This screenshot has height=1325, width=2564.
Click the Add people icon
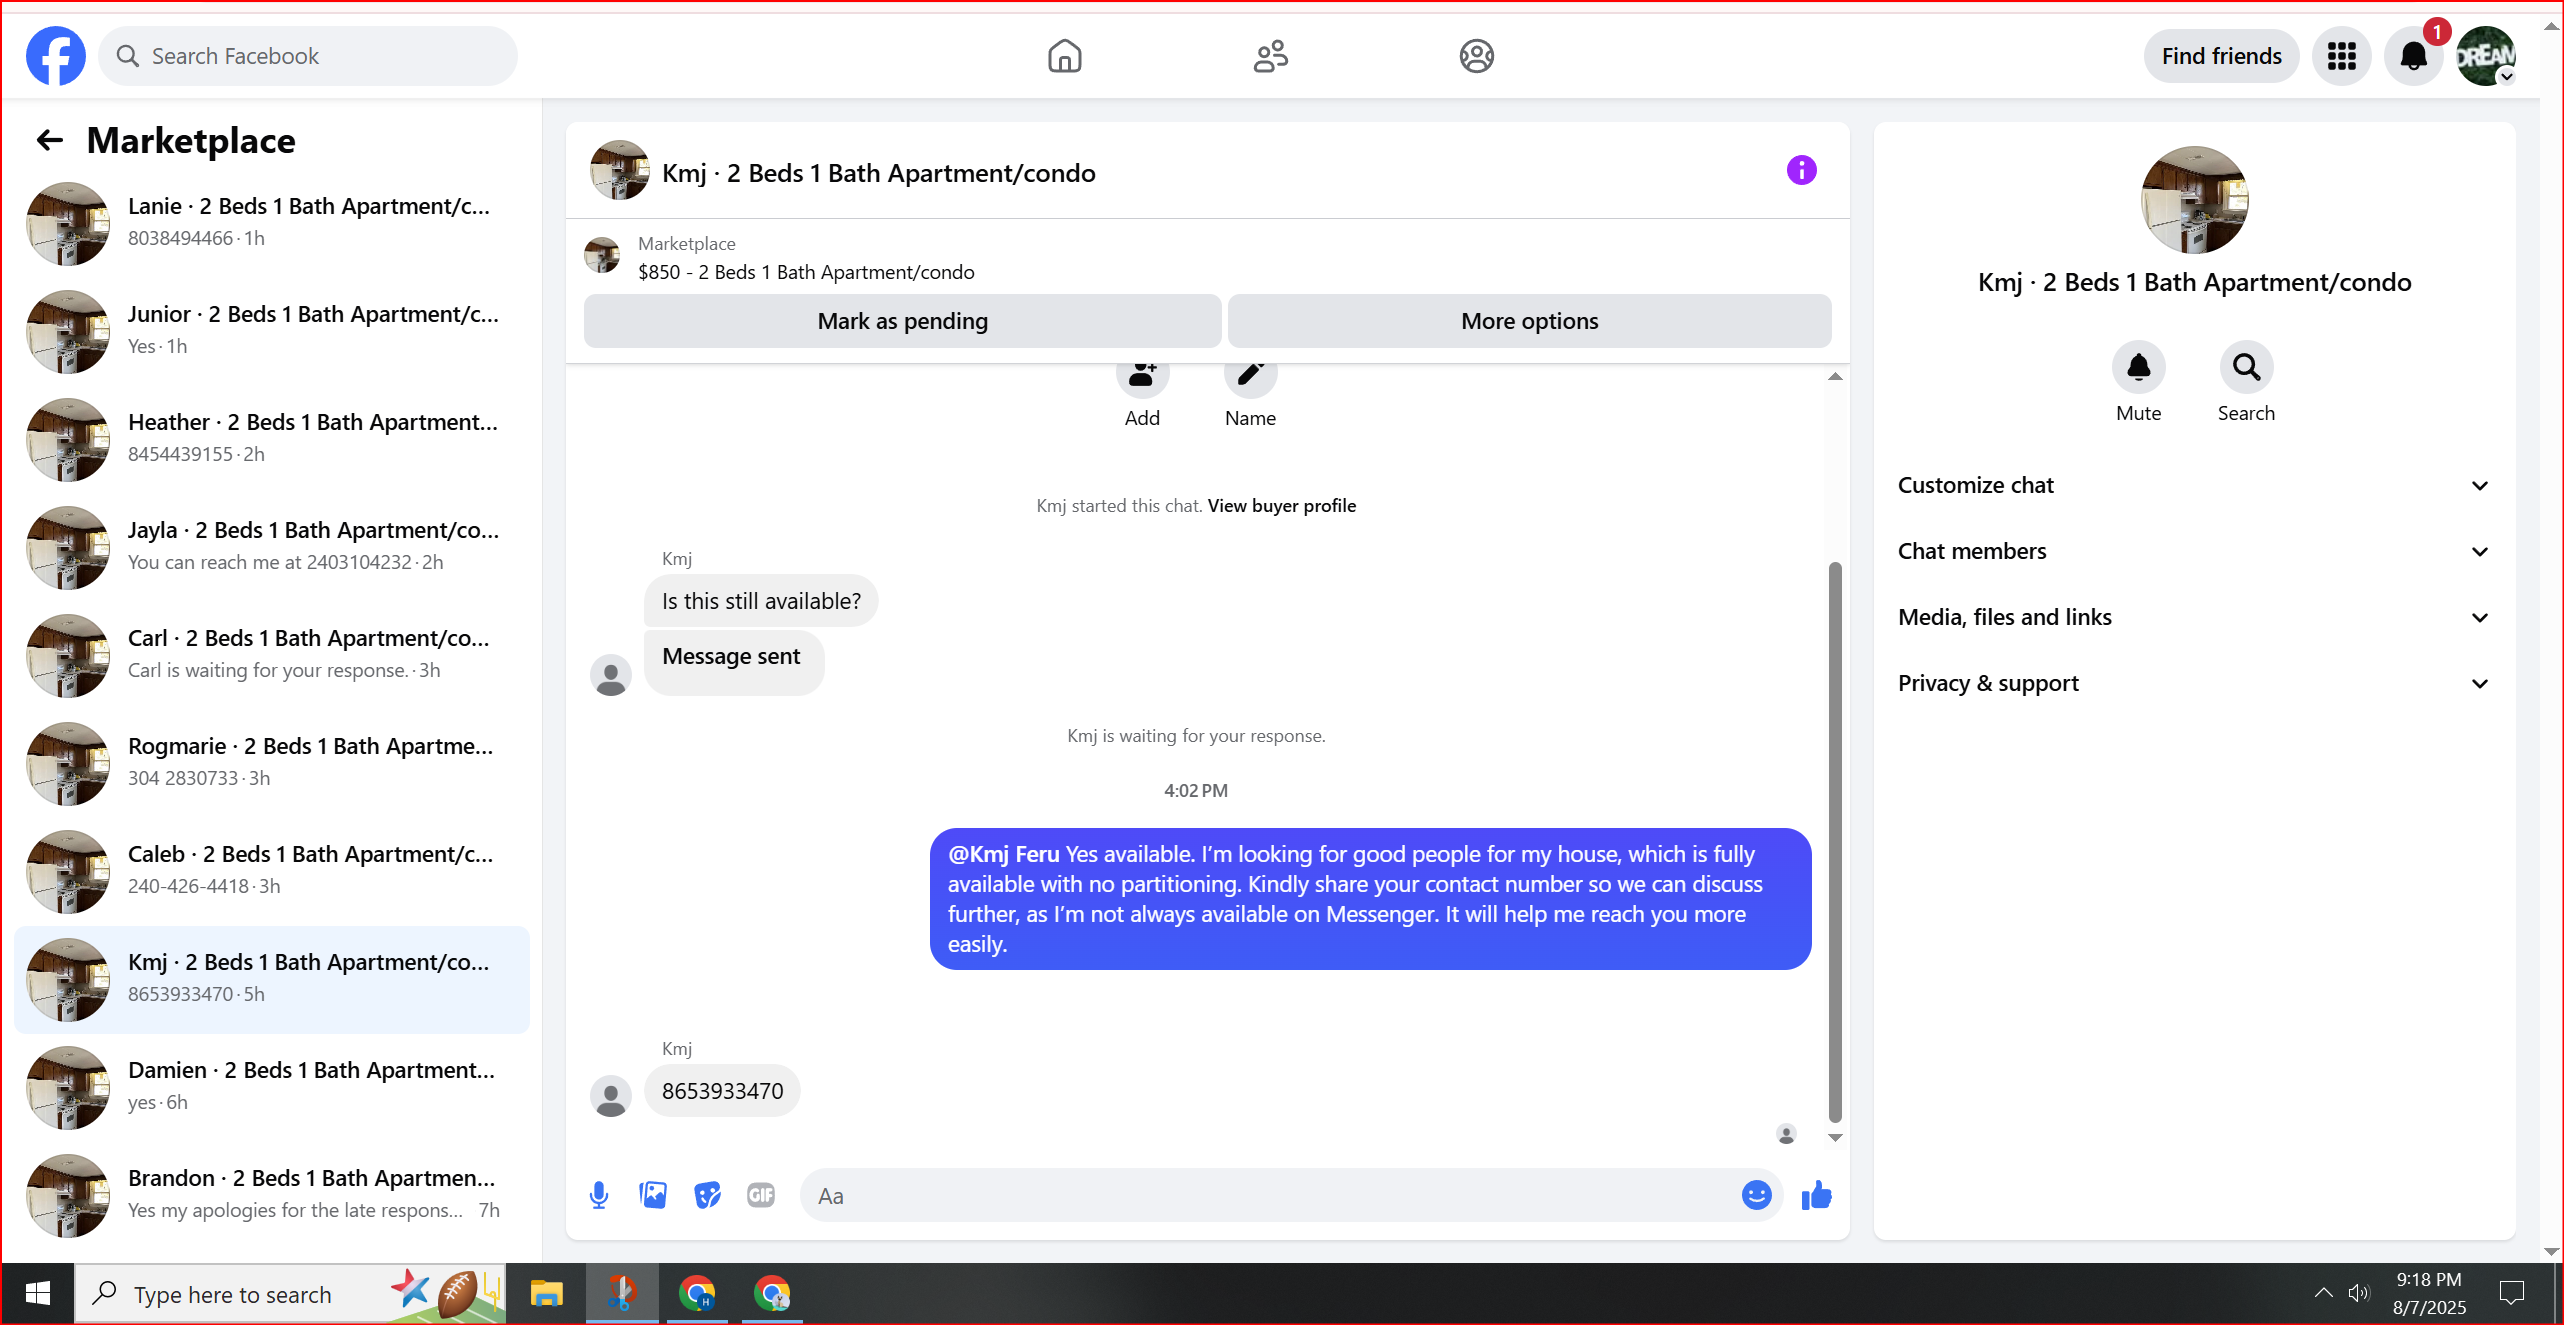(x=1142, y=377)
